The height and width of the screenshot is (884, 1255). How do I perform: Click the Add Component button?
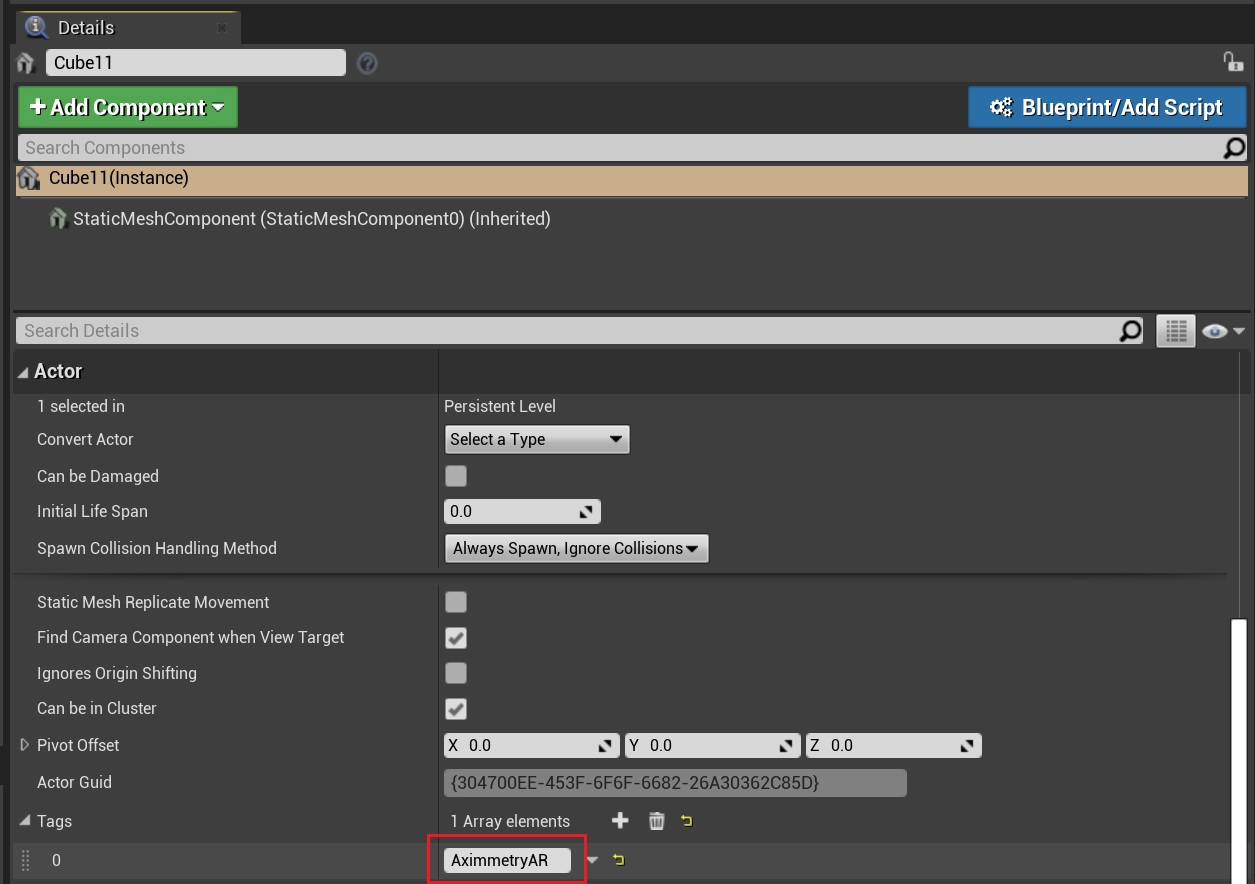click(127, 107)
